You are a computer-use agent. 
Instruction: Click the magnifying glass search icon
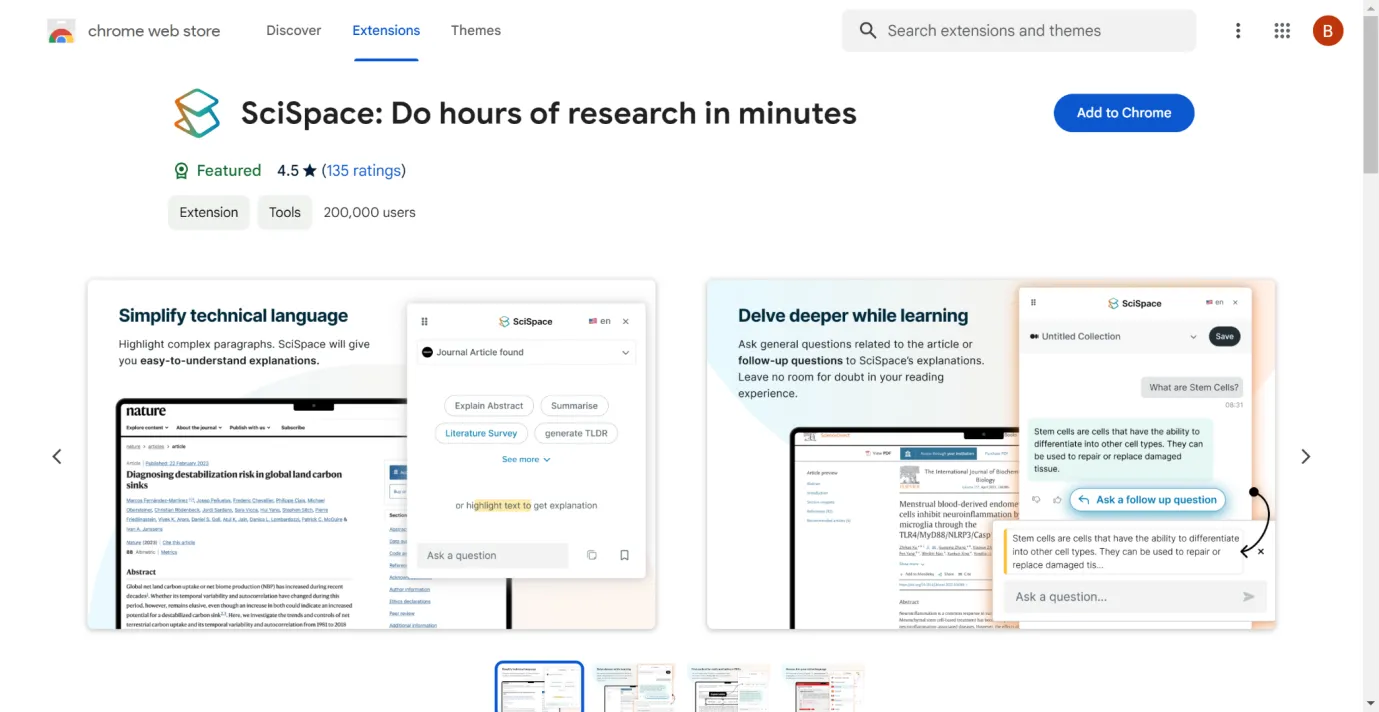[x=868, y=31]
